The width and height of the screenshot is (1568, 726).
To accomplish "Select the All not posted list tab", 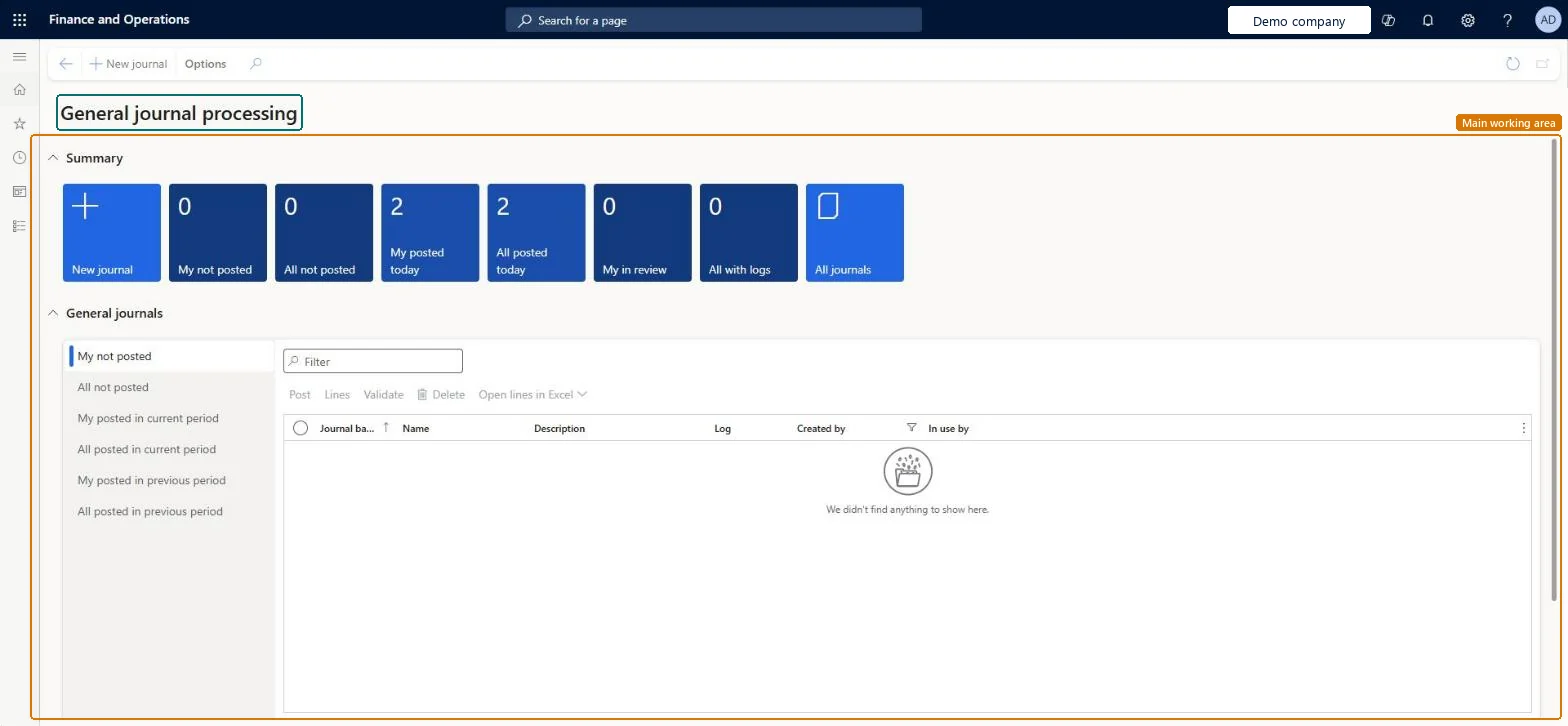I will pos(169,388).
